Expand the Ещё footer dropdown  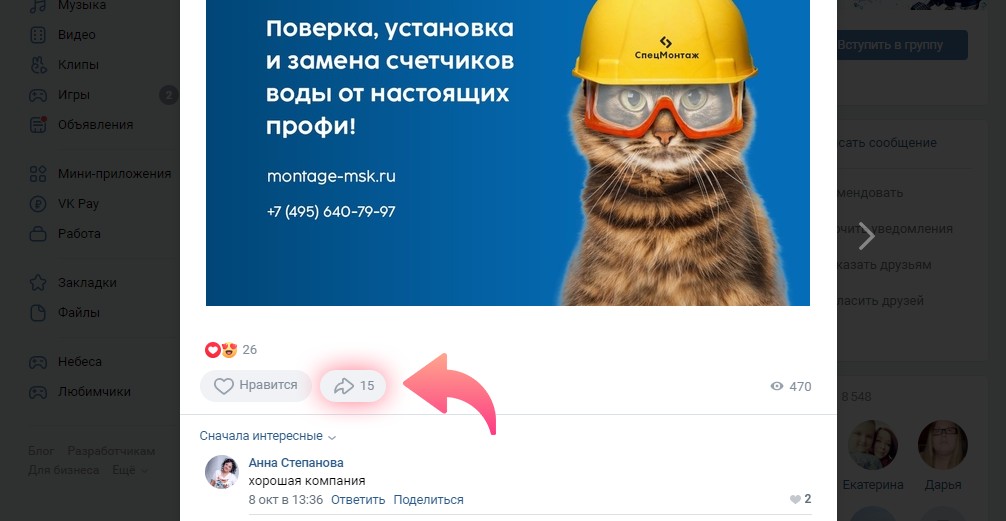130,470
